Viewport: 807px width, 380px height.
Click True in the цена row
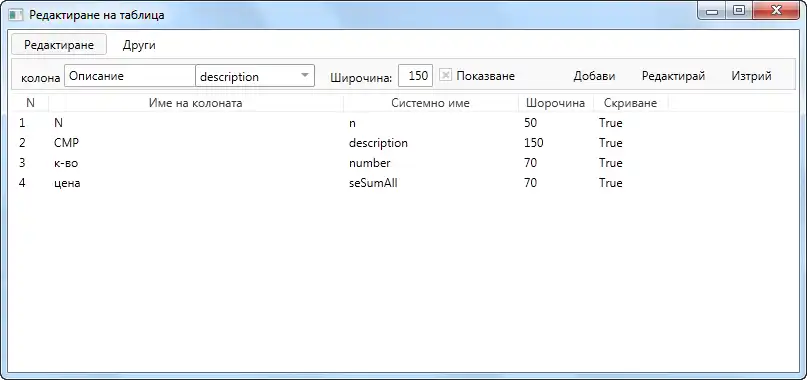coord(611,183)
